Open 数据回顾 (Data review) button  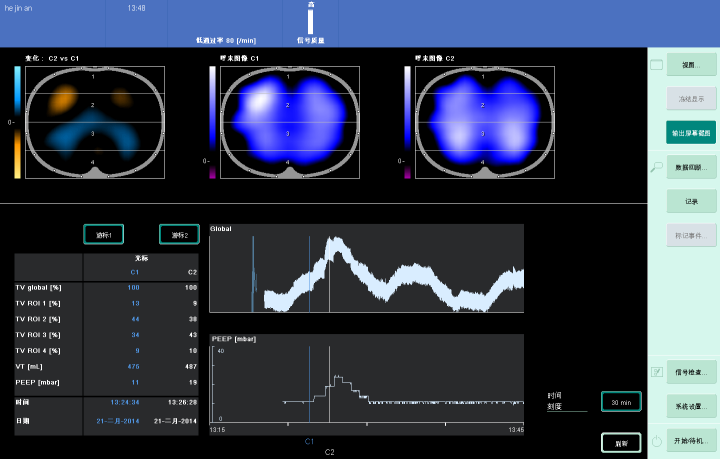pyautogui.click(x=691, y=168)
